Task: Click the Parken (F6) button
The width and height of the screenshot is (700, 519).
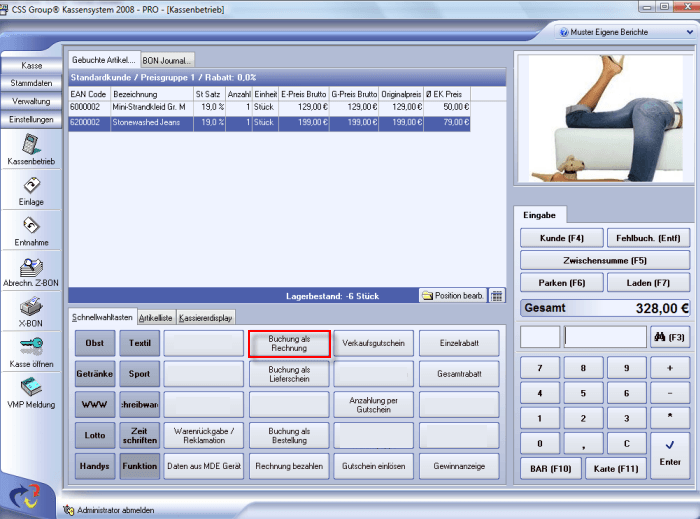Action: [562, 283]
